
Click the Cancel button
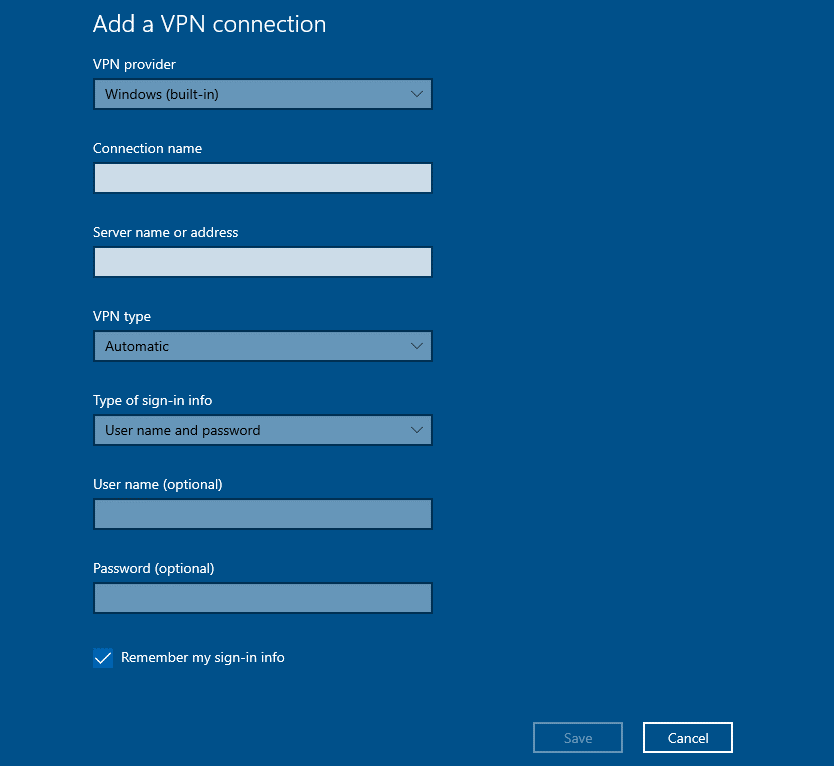point(687,737)
